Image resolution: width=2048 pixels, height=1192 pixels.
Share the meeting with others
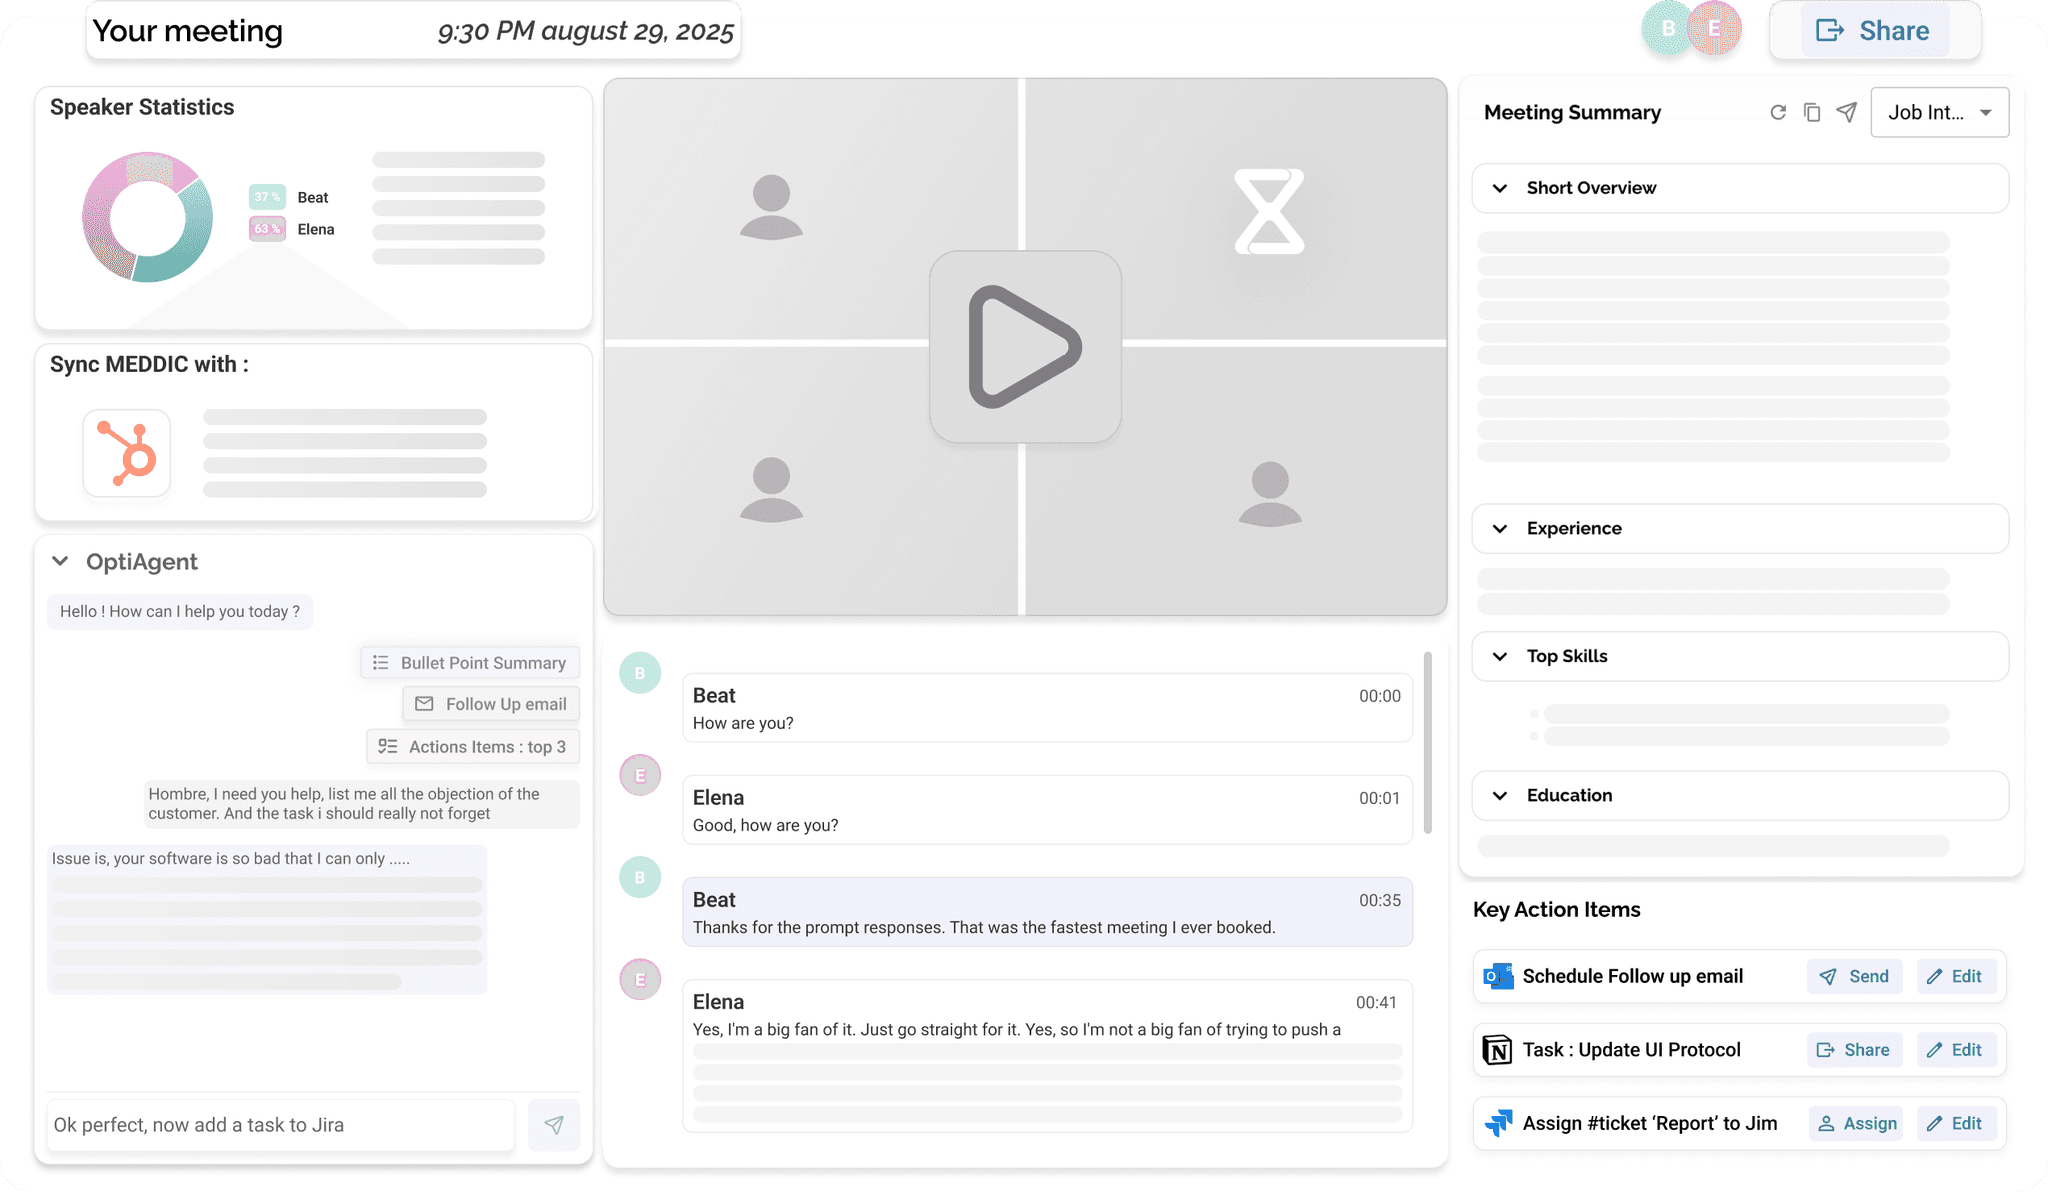tap(1875, 30)
